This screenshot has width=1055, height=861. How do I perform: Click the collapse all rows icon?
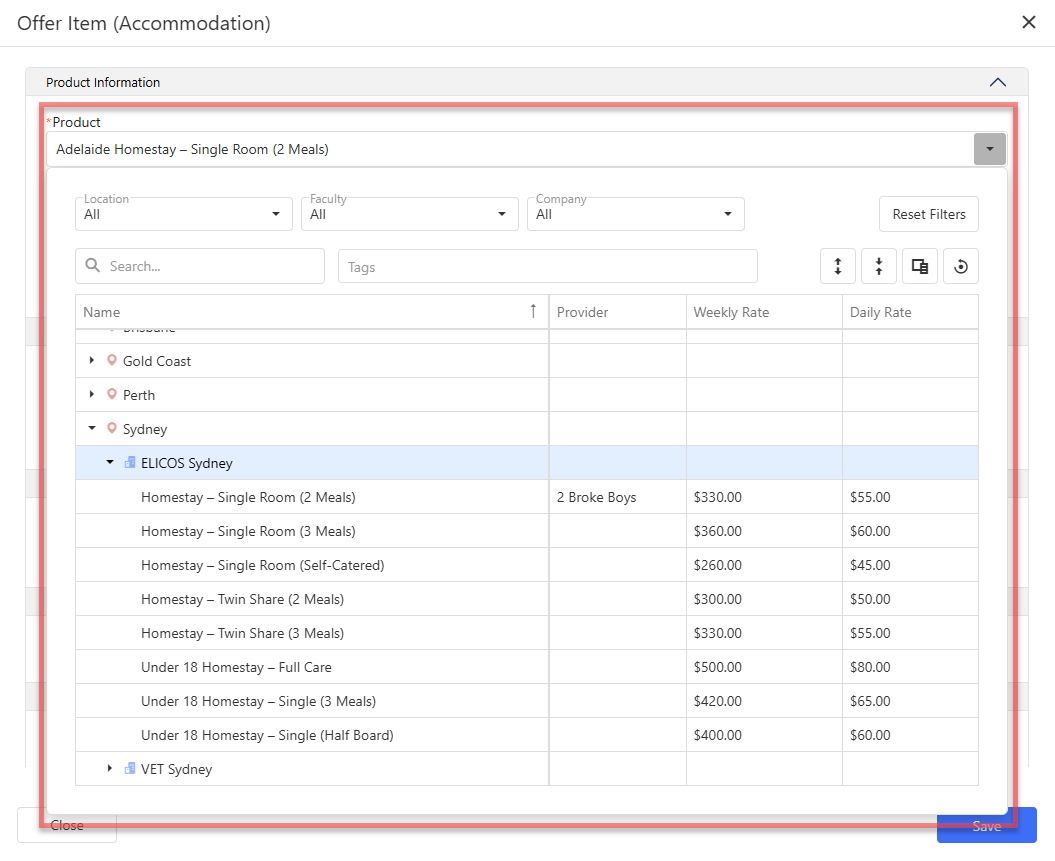pos(879,266)
